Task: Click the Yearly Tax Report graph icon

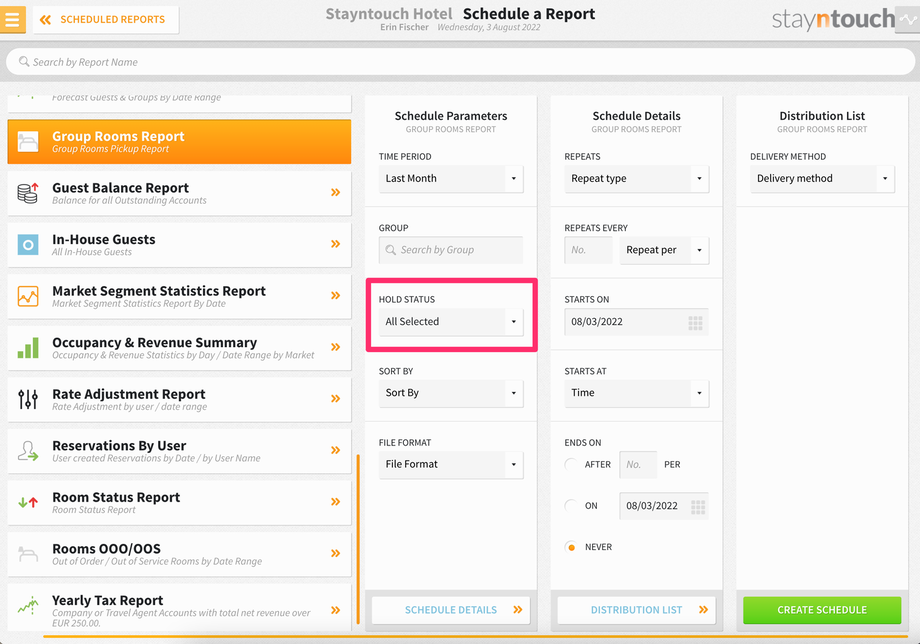Action: click(x=28, y=605)
